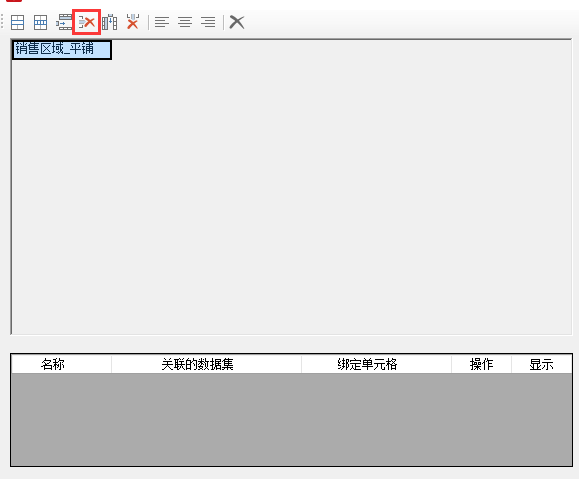The width and height of the screenshot is (579, 479).
Task: Click the insert column toolbar icon
Action: (110, 22)
